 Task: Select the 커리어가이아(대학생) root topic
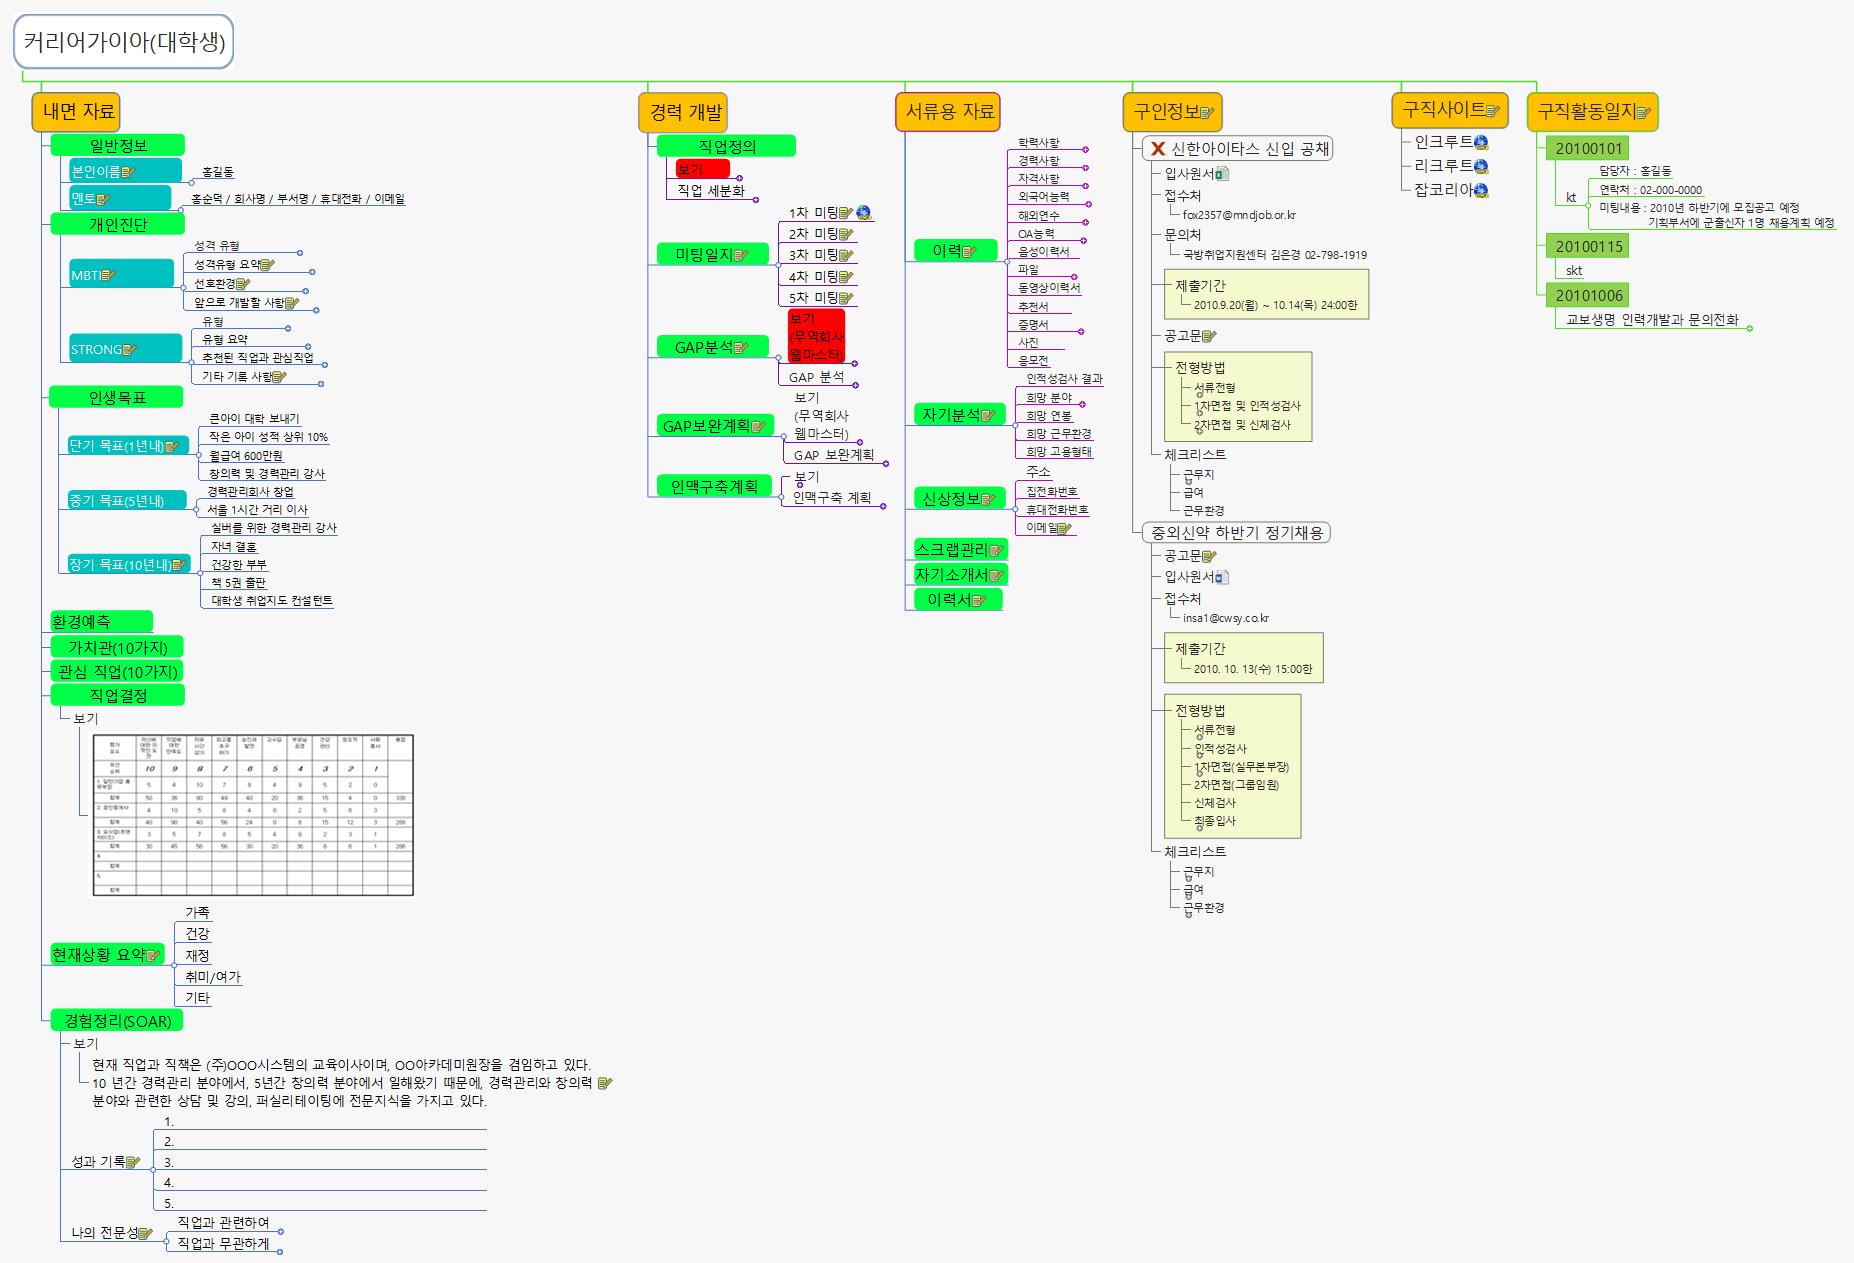pos(125,42)
